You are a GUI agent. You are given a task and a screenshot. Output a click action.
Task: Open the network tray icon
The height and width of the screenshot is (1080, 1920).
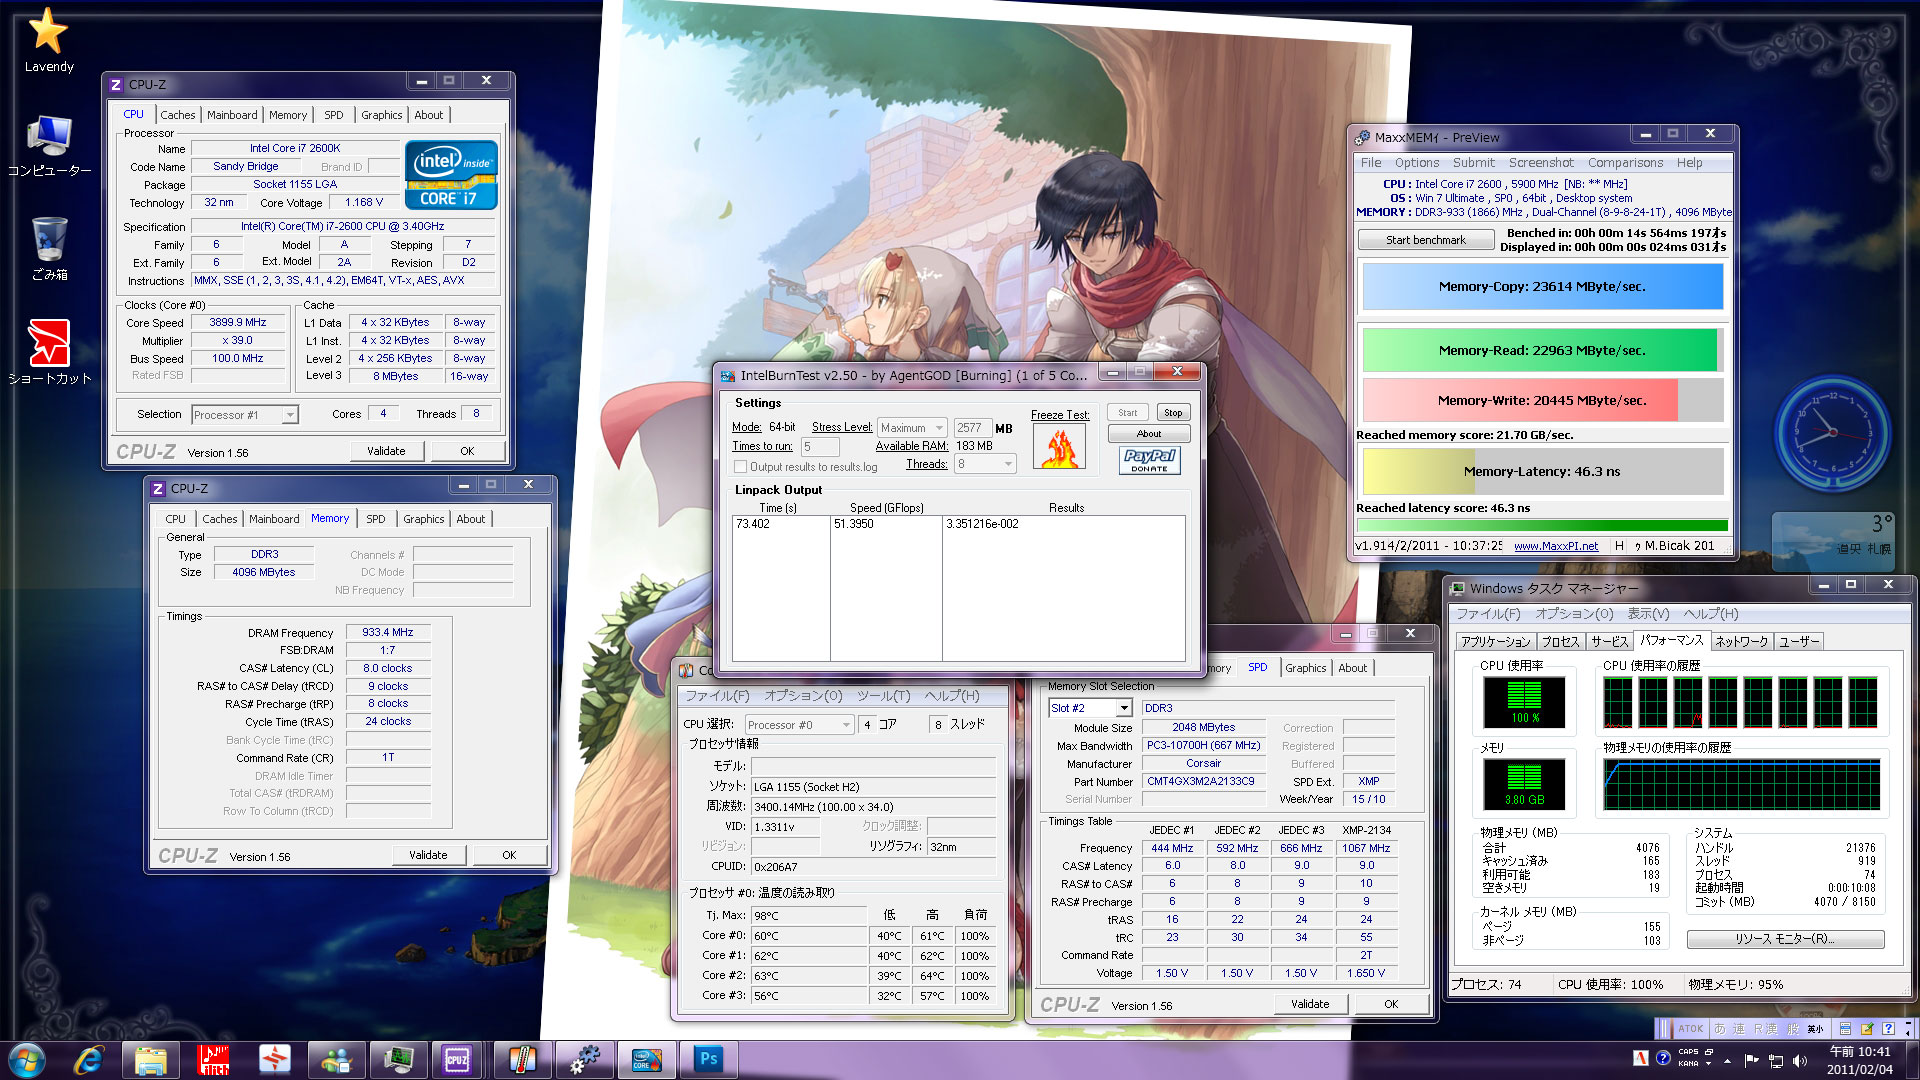point(1776,1060)
